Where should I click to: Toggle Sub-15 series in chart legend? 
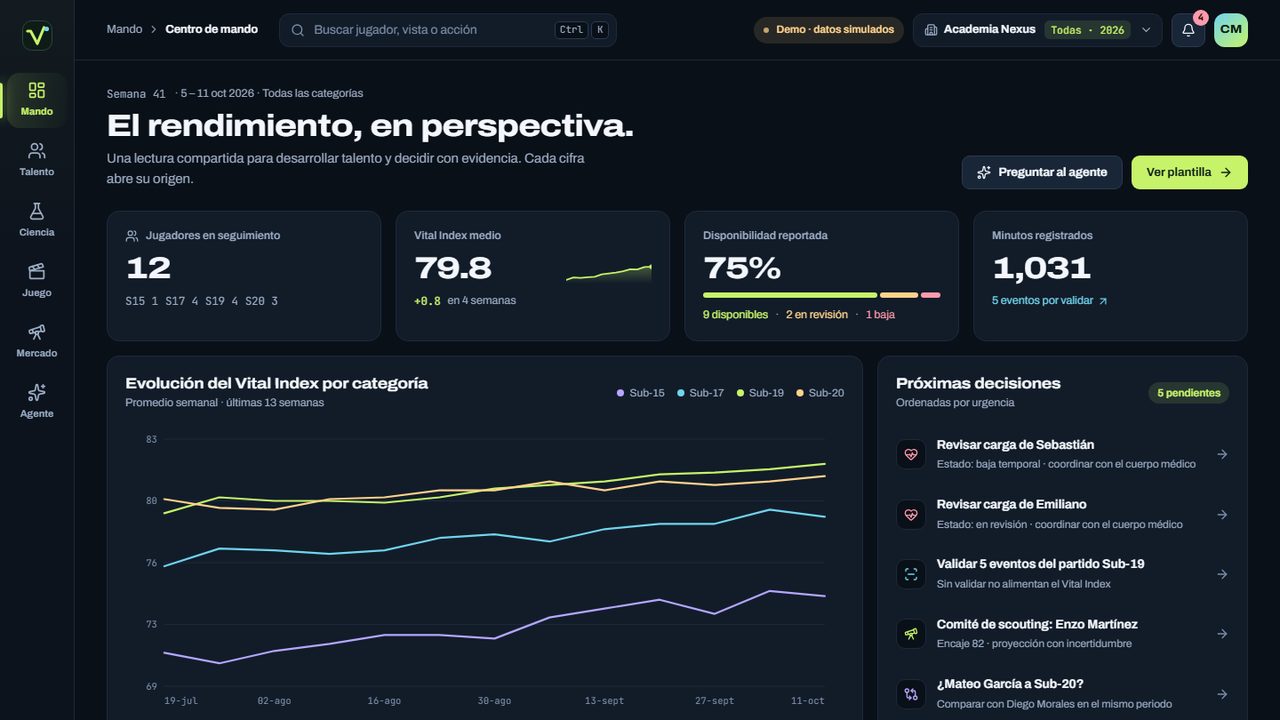(x=641, y=393)
